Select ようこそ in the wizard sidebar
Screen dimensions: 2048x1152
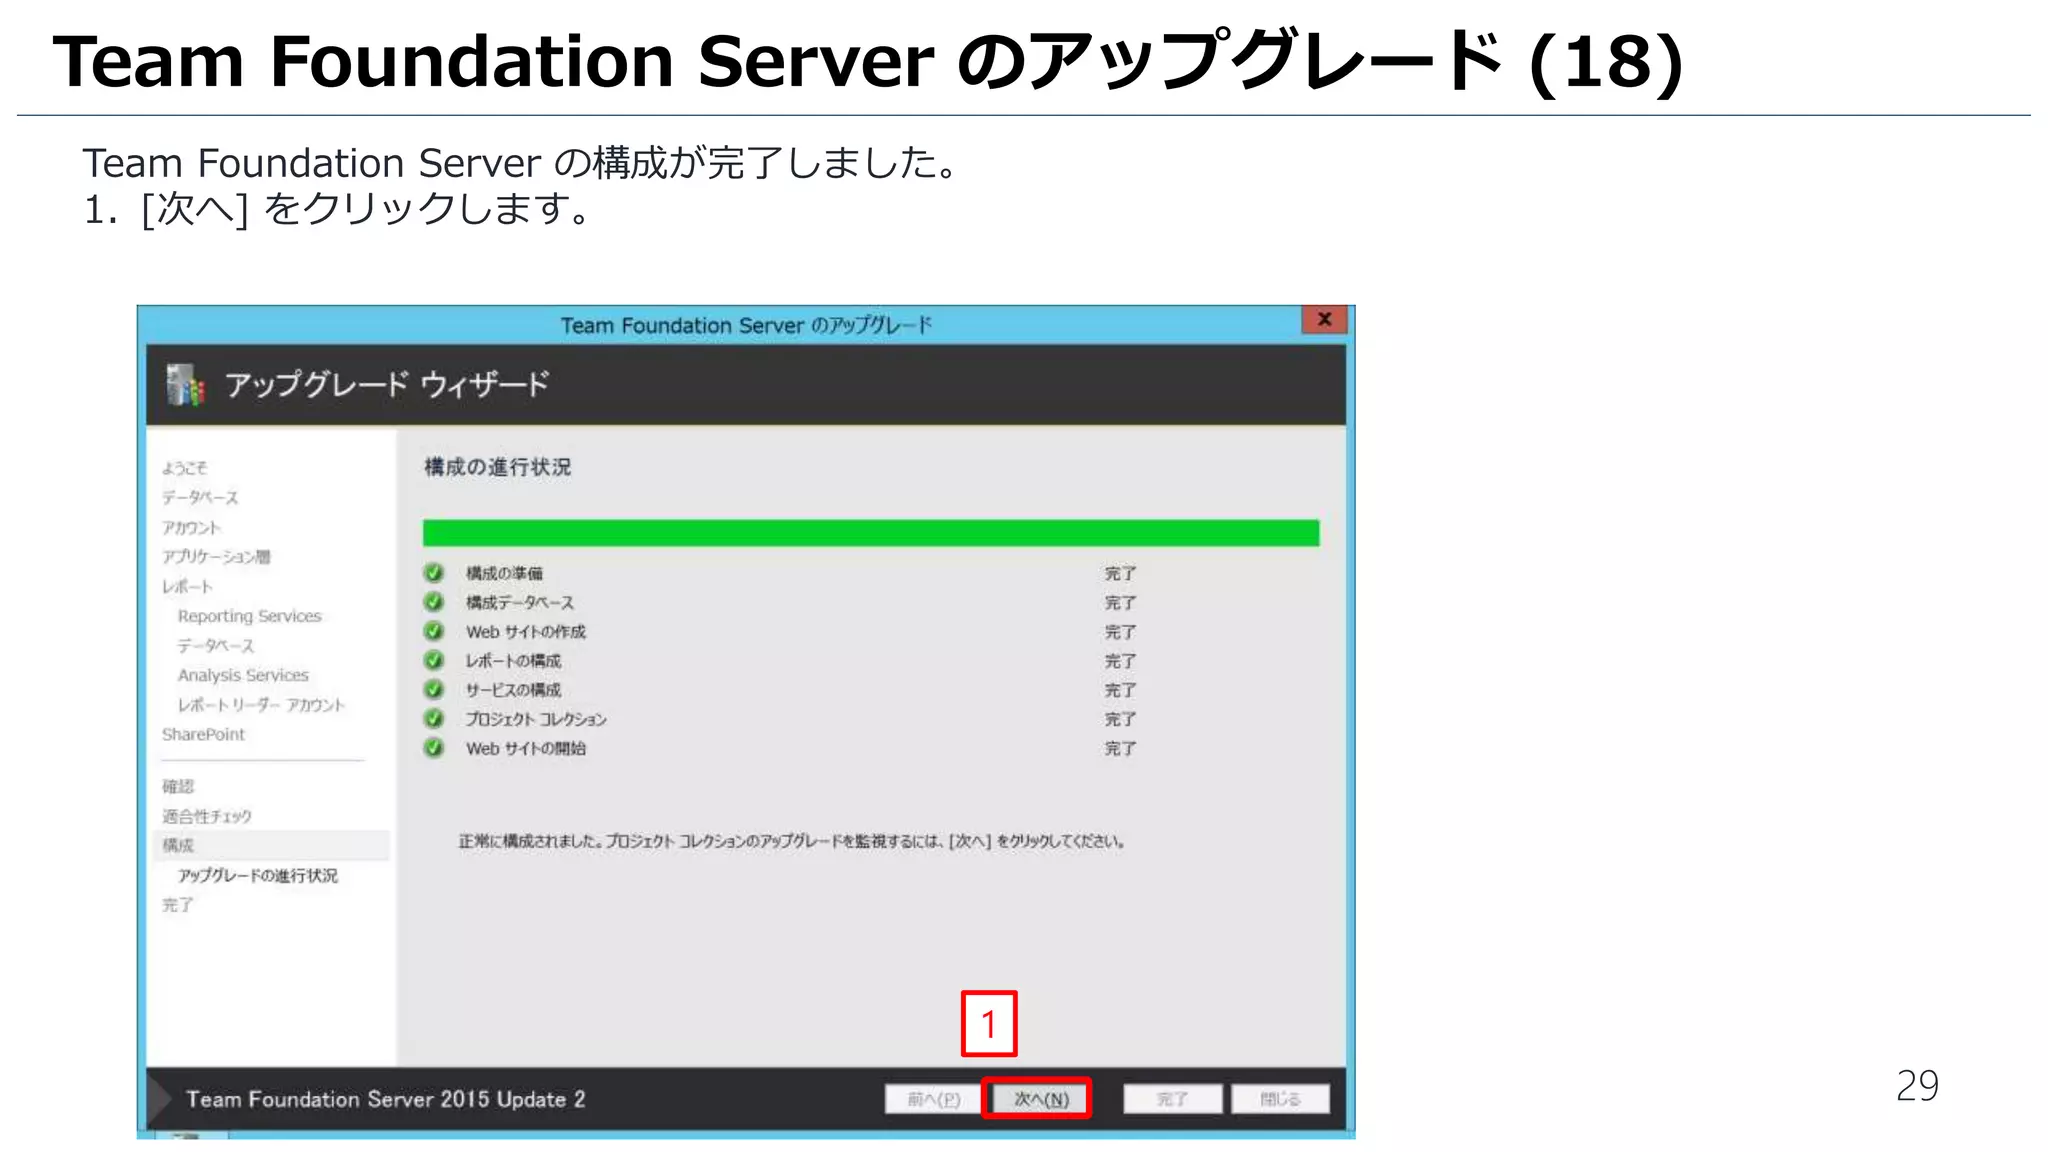pos(185,467)
